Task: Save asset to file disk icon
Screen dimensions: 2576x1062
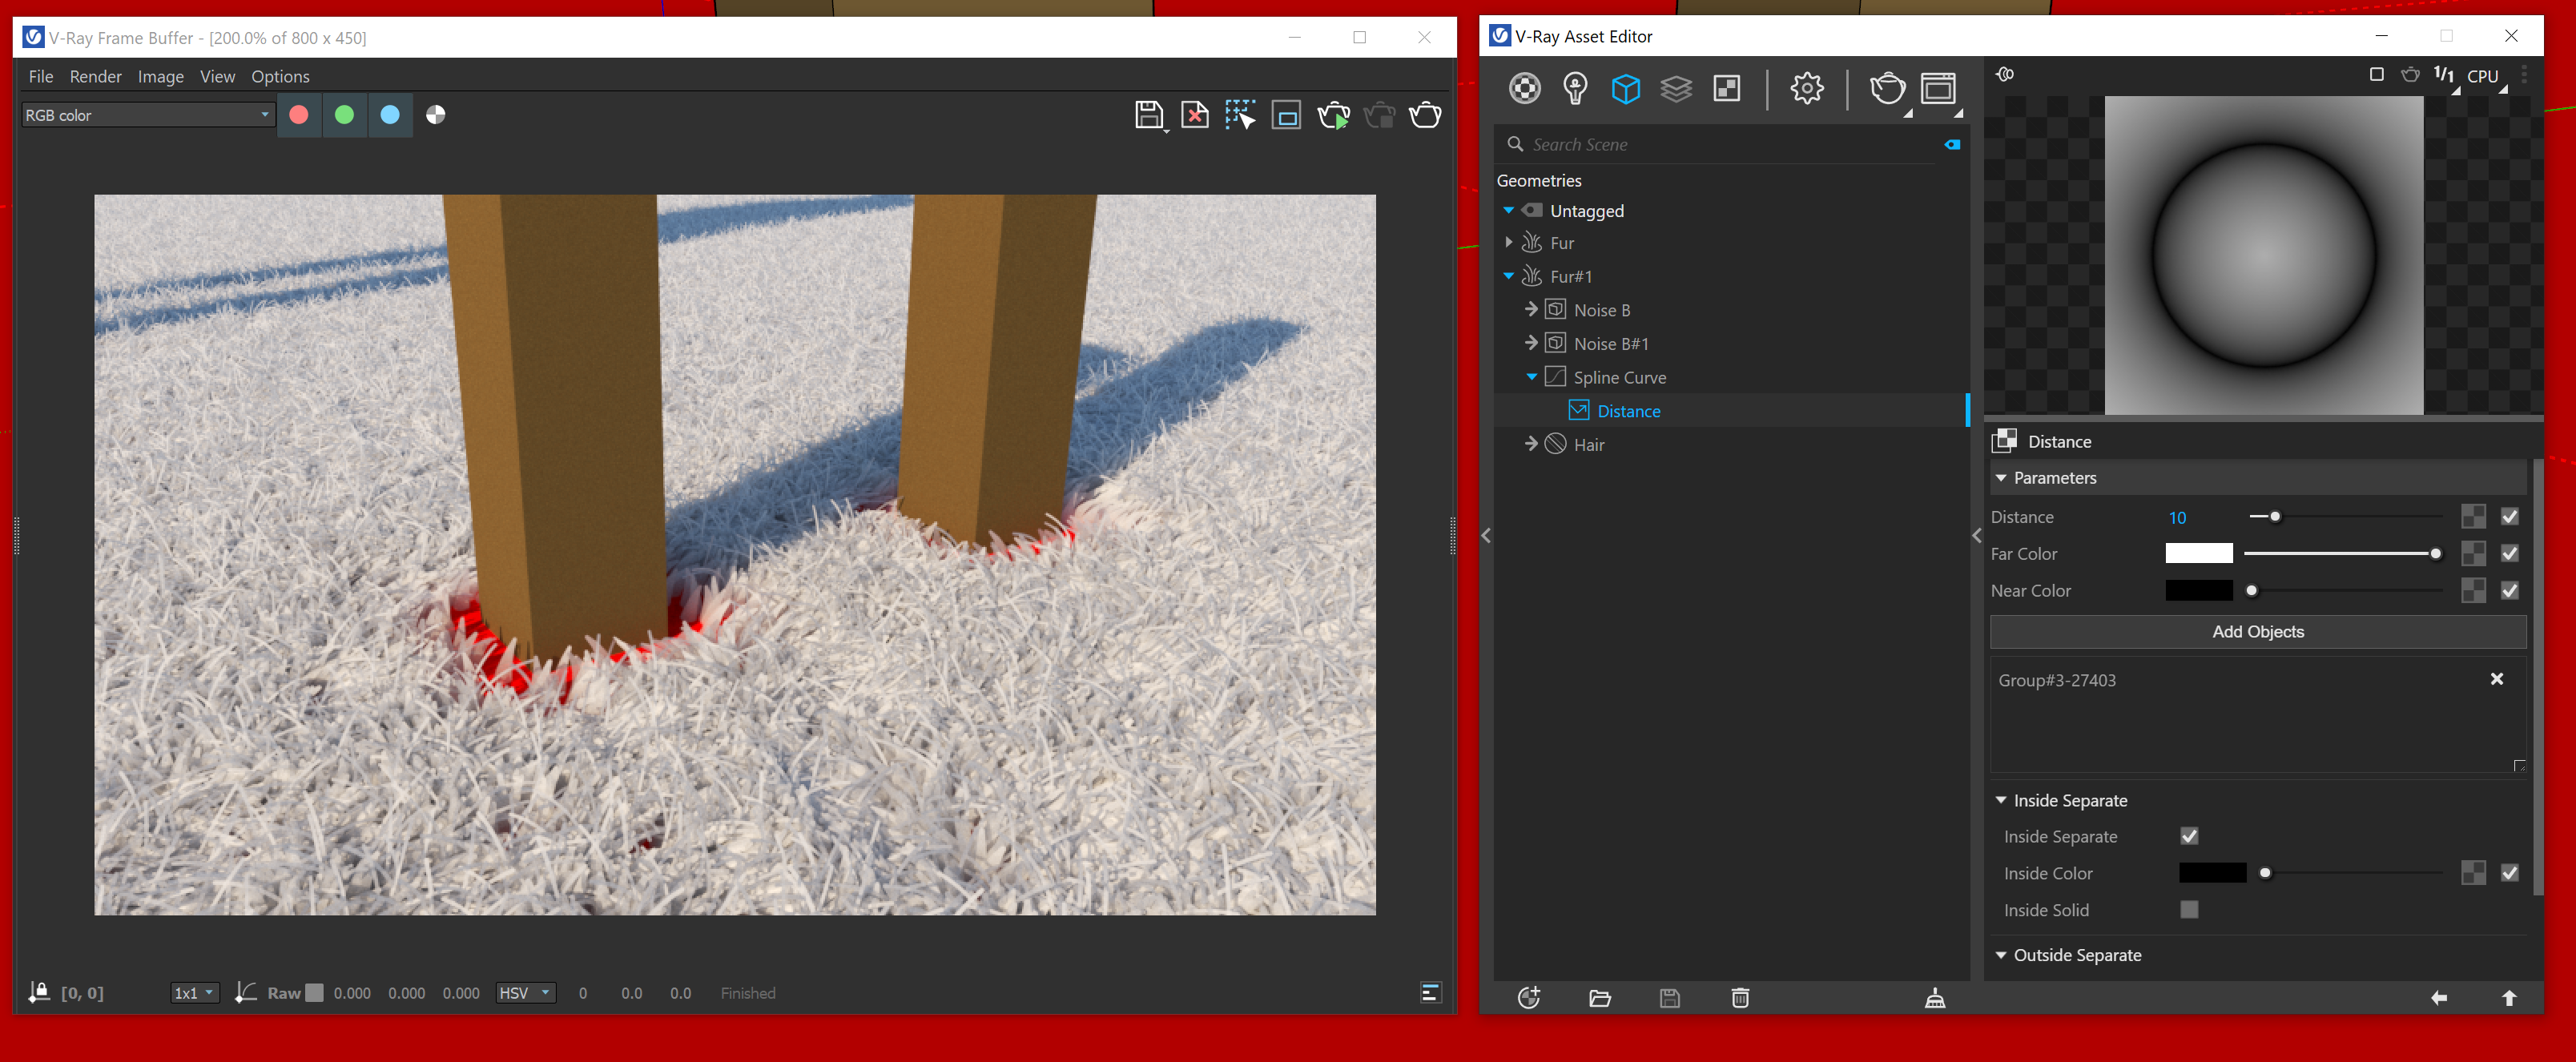Action: tap(1669, 997)
